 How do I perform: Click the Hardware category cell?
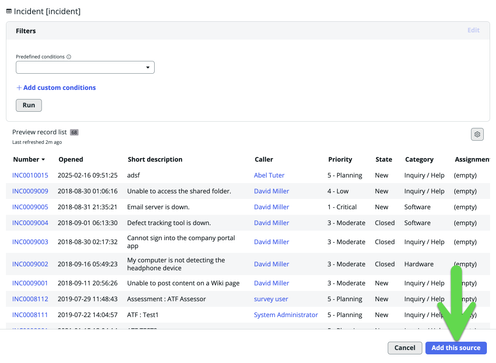tap(419, 264)
